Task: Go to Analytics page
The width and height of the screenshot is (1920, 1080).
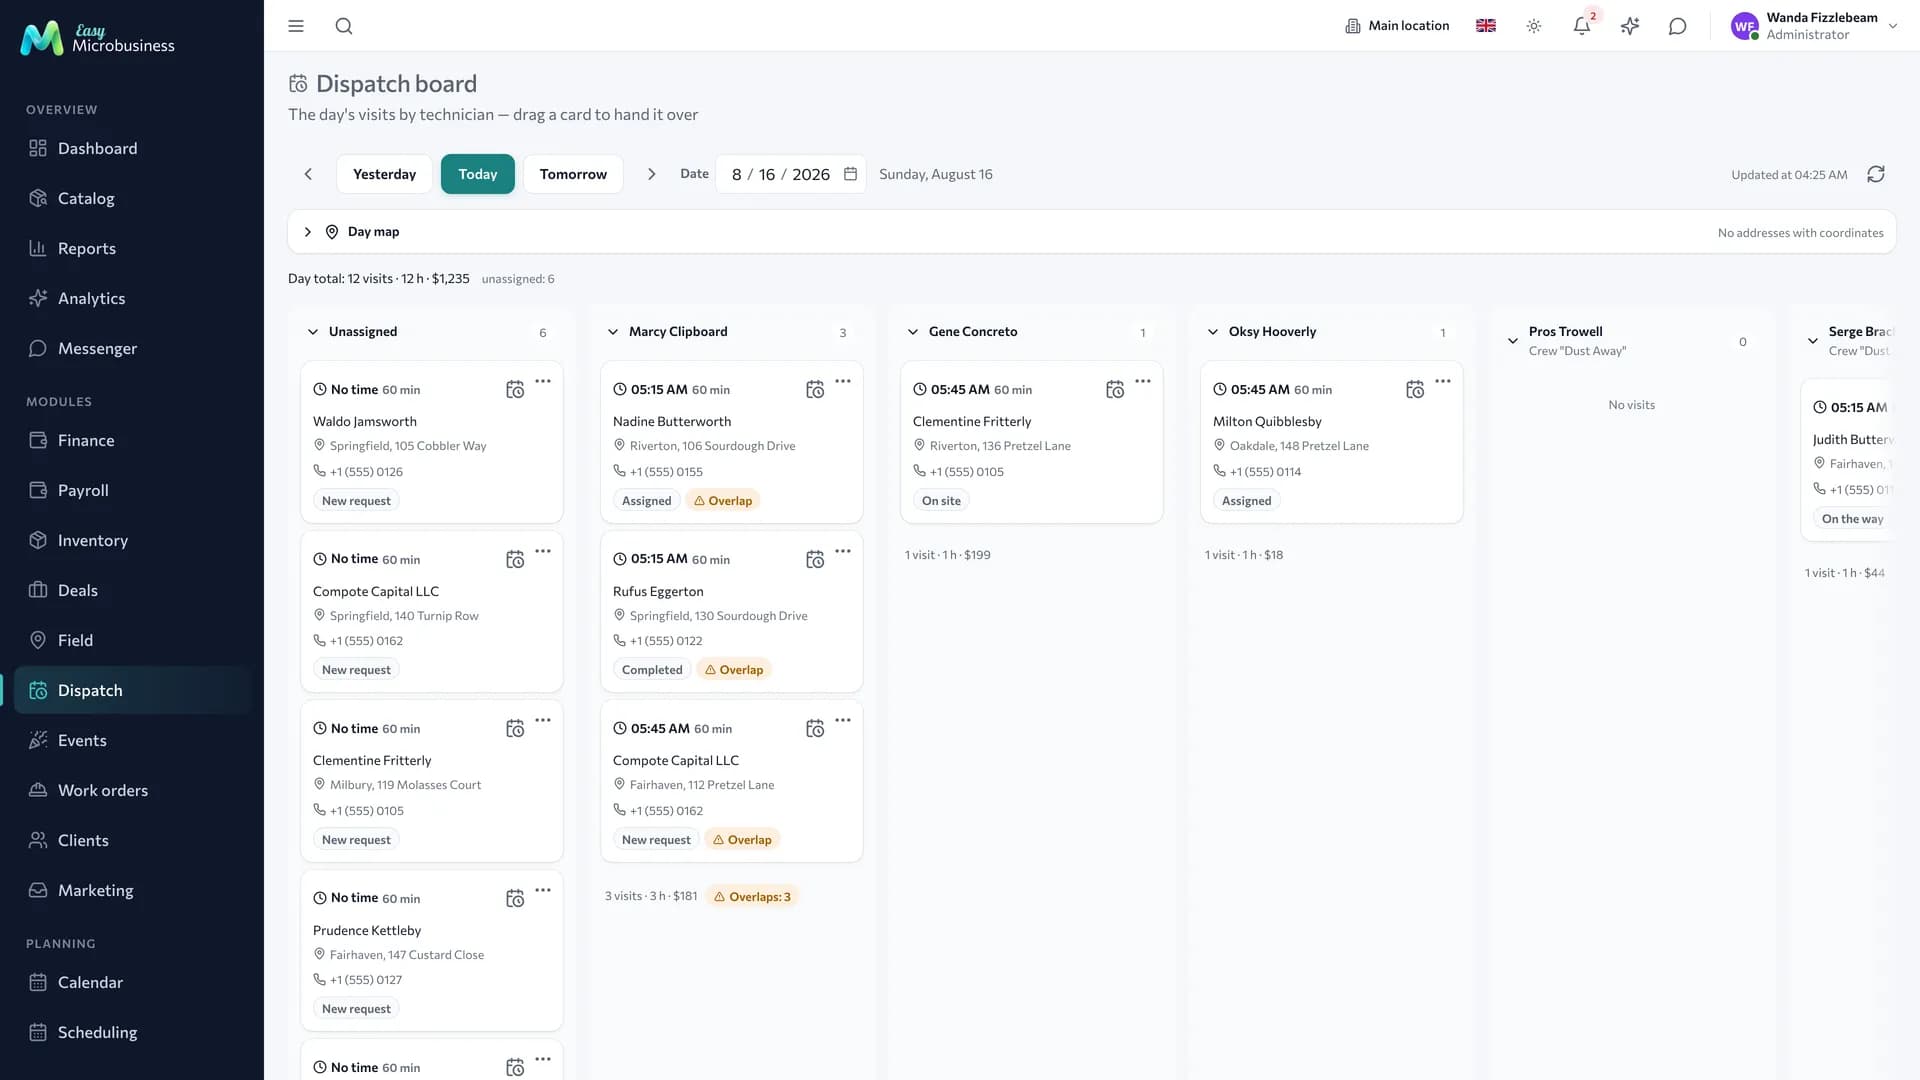Action: (132, 298)
